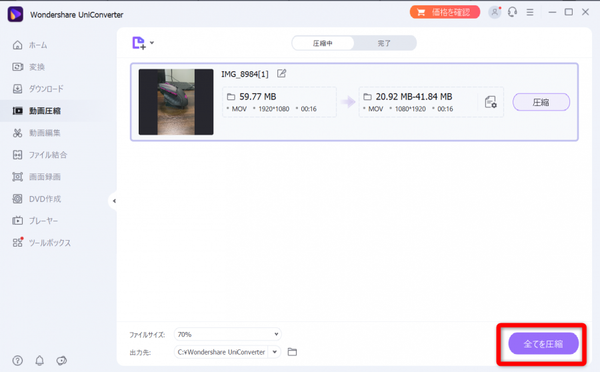Switch to the 完了 tab
The image size is (600, 372).
click(x=384, y=43)
